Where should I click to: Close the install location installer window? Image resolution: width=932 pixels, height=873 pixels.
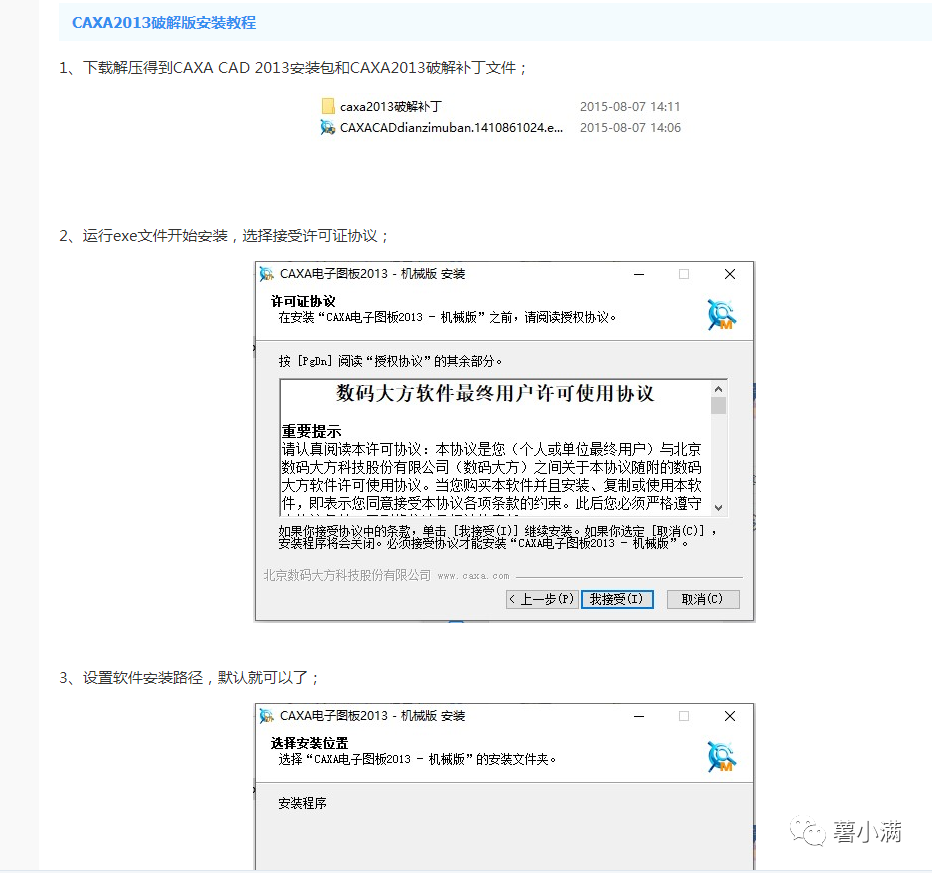pos(730,716)
